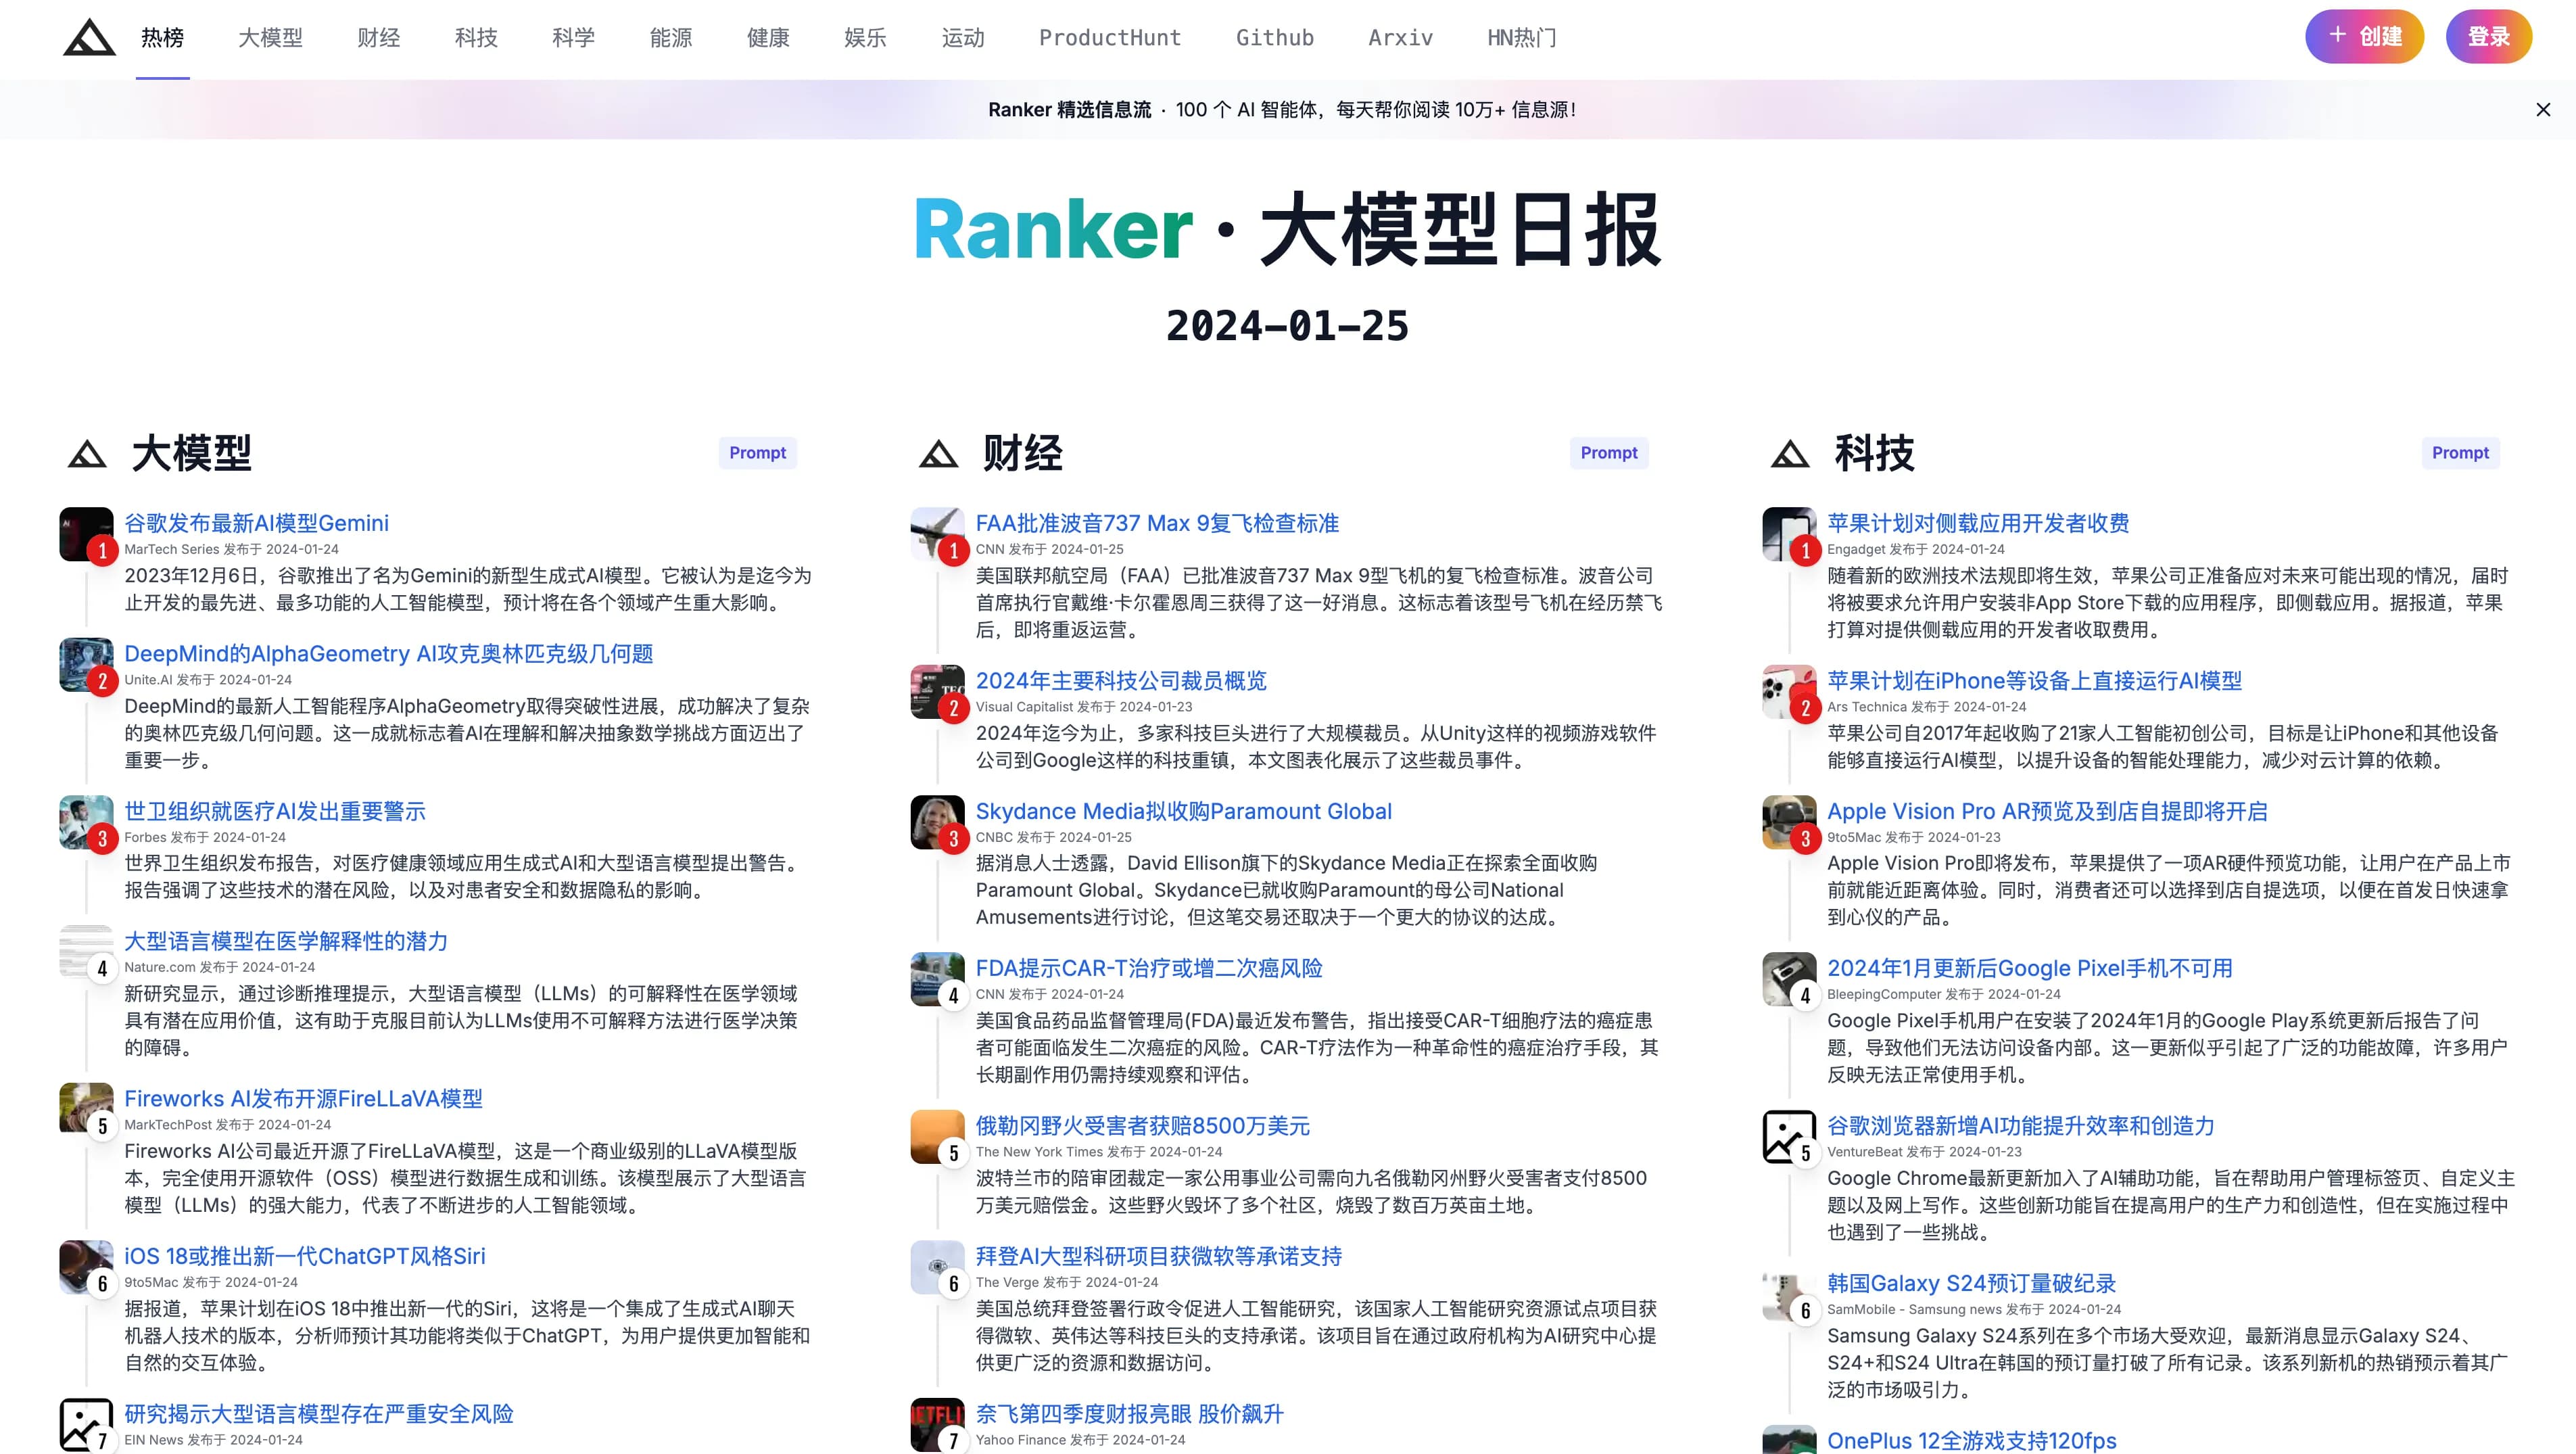Open link 世卫组织就医疗AI发出重要警示
Viewport: 2576px width, 1454px height.
coord(275,811)
